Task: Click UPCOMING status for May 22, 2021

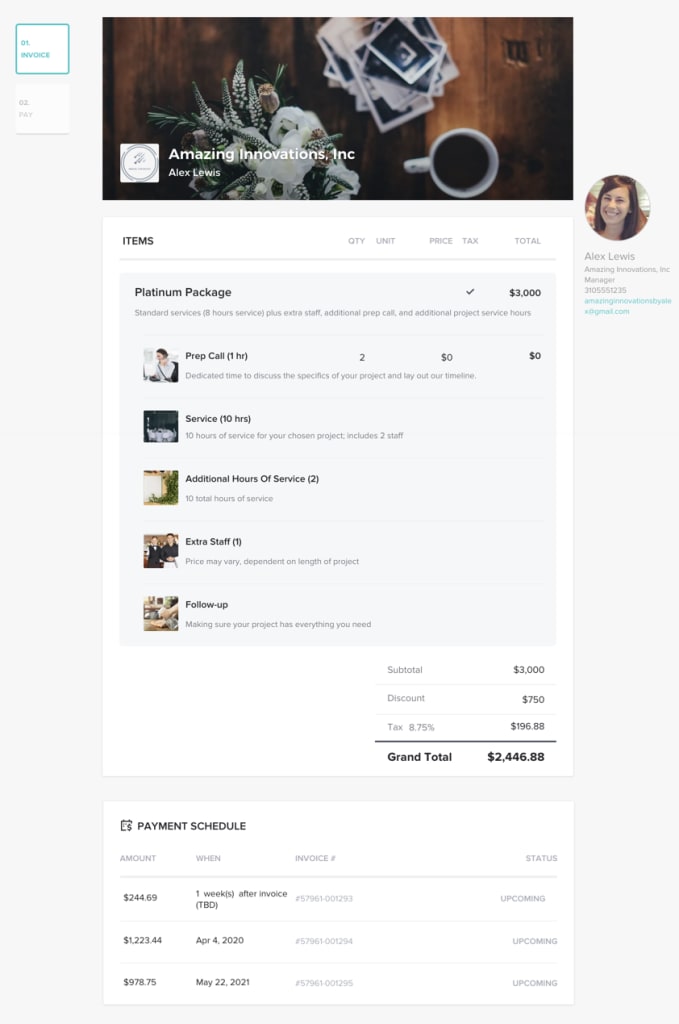Action: pos(535,983)
